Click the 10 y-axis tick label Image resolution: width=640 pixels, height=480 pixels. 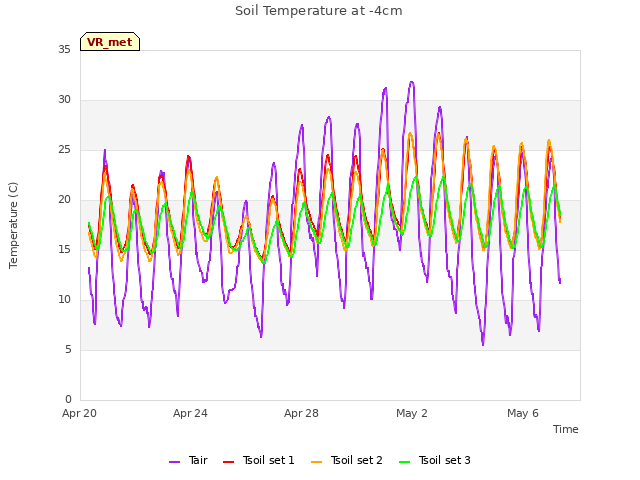coord(64,300)
